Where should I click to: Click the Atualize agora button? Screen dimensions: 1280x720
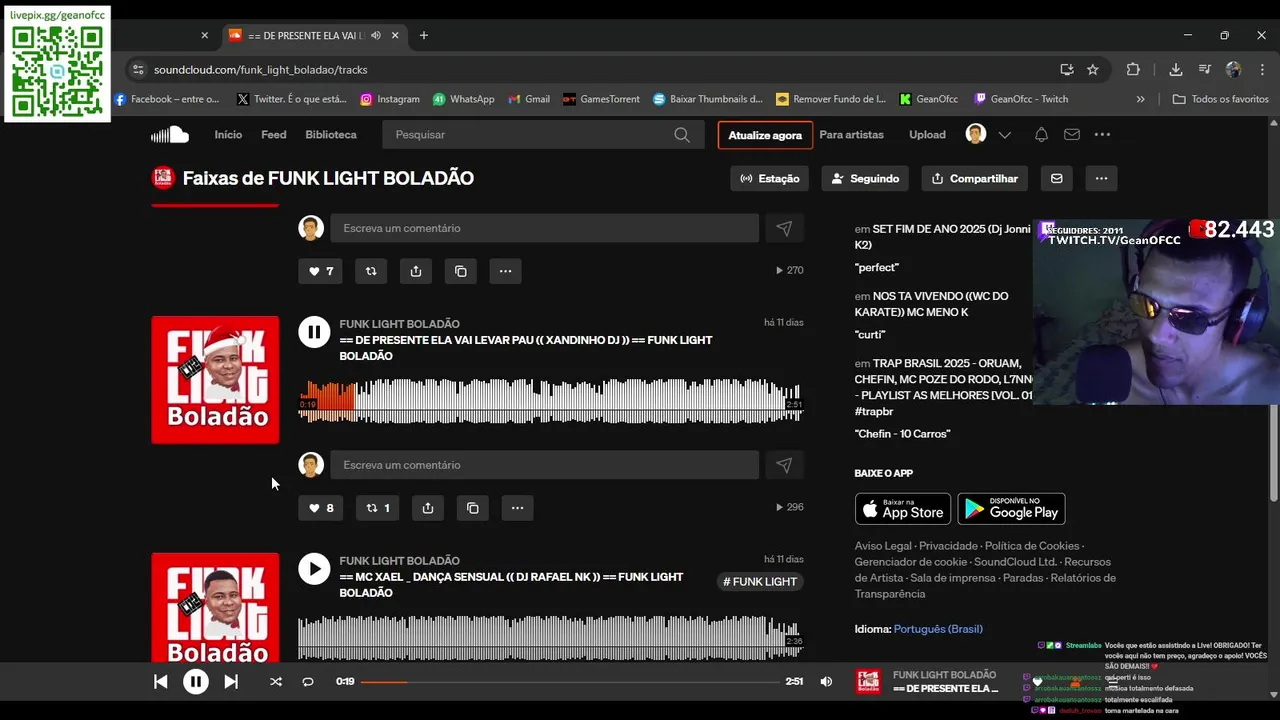(765, 135)
